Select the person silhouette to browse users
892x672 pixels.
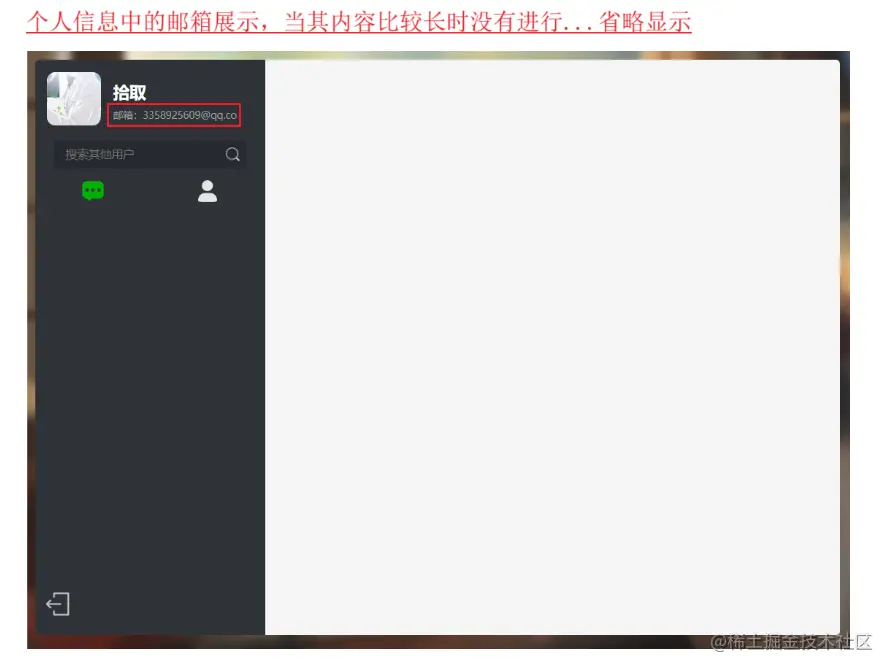pos(207,191)
